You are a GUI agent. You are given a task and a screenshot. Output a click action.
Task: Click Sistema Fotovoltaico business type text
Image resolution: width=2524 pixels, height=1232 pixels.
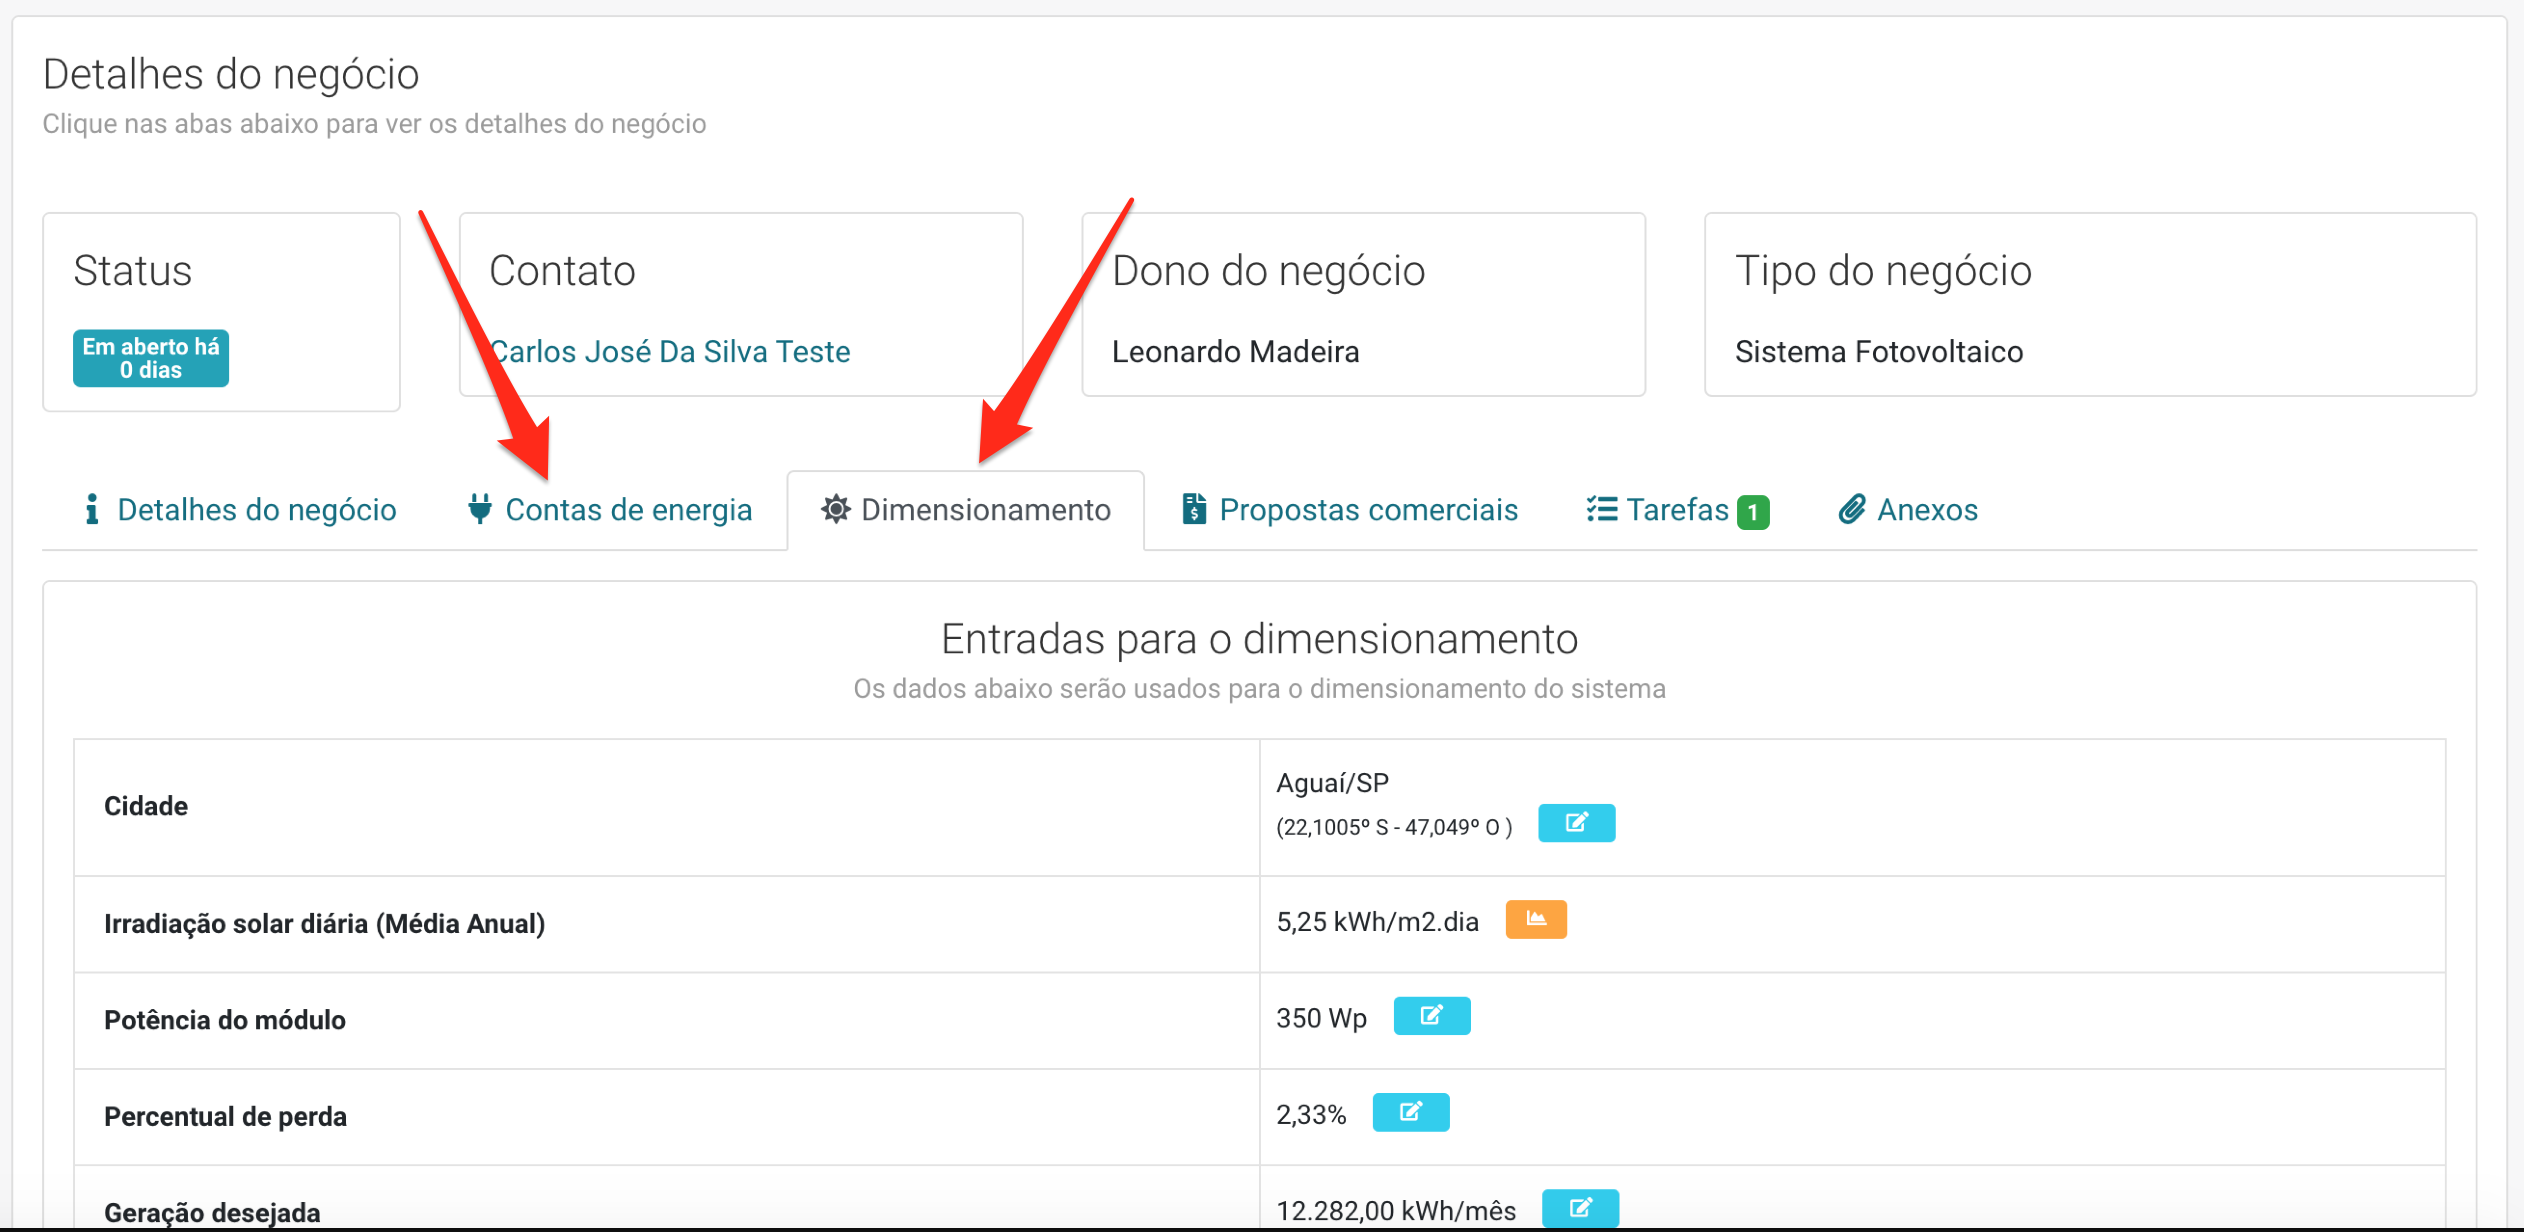(x=1879, y=352)
